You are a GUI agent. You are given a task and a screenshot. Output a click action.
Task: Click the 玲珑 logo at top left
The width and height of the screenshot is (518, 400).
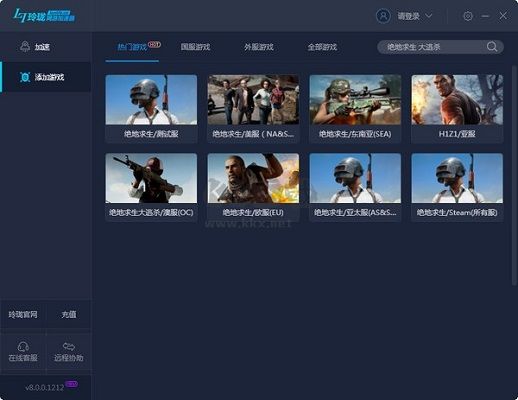(x=44, y=16)
